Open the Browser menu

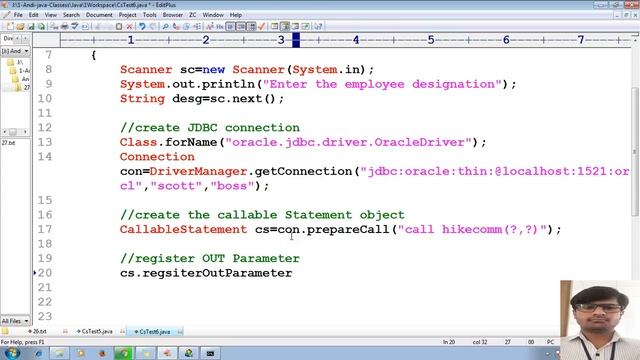tap(173, 15)
